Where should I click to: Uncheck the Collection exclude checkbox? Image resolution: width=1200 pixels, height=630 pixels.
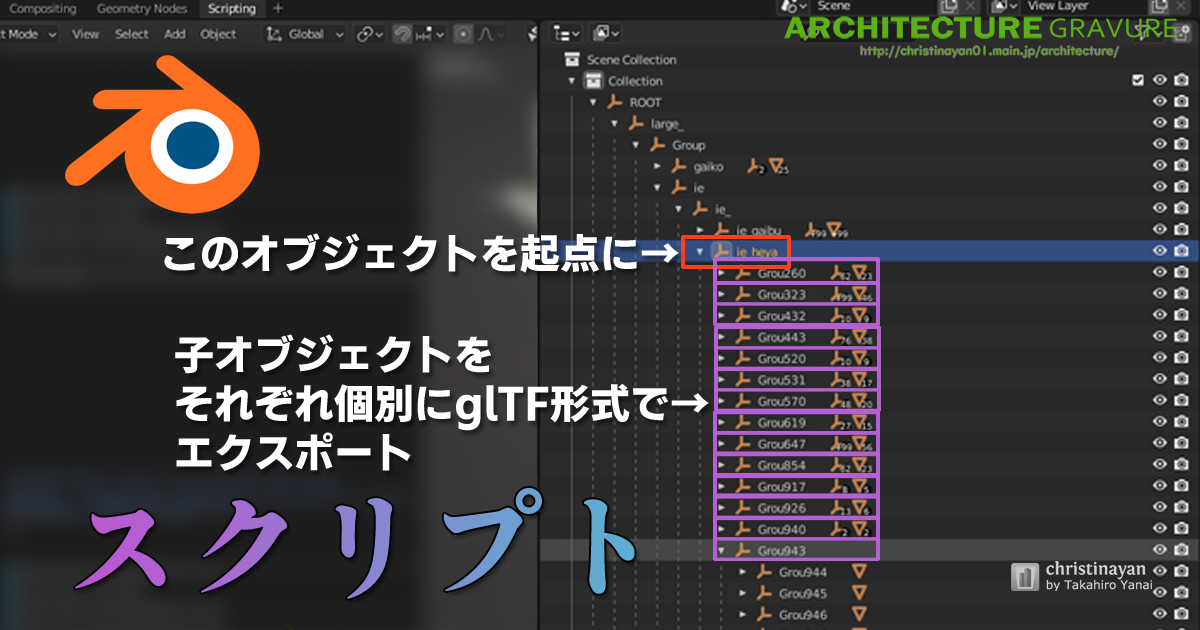click(x=1137, y=81)
